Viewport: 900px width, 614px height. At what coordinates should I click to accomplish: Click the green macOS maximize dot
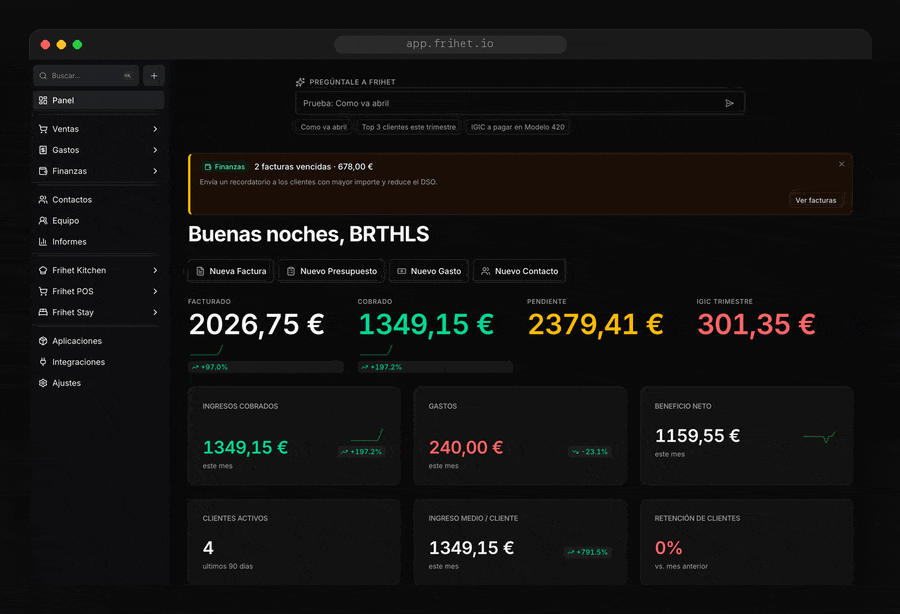[x=77, y=45]
